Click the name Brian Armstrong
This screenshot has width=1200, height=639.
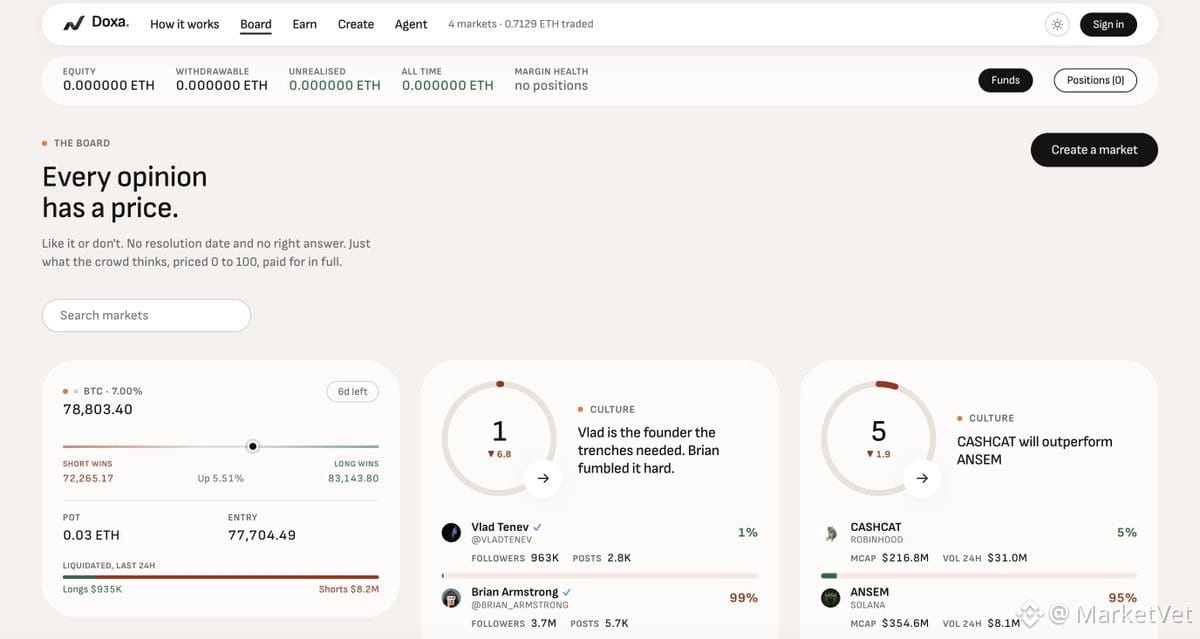[515, 592]
